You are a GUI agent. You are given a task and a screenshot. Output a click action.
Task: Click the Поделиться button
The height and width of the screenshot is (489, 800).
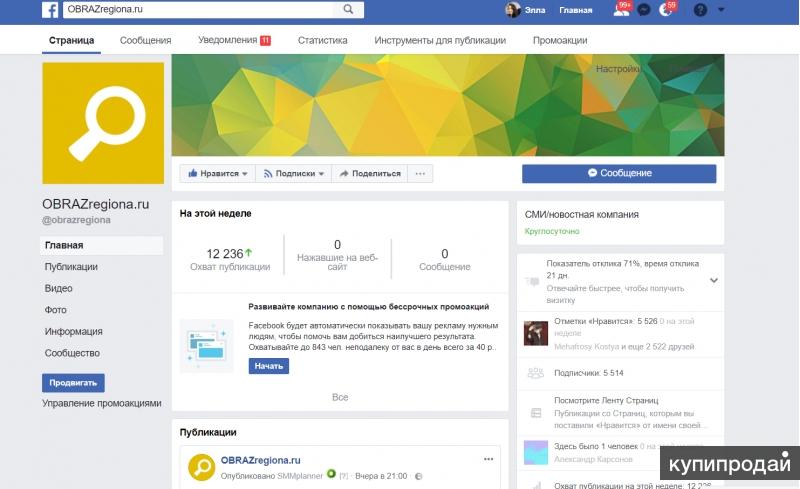pyautogui.click(x=369, y=174)
